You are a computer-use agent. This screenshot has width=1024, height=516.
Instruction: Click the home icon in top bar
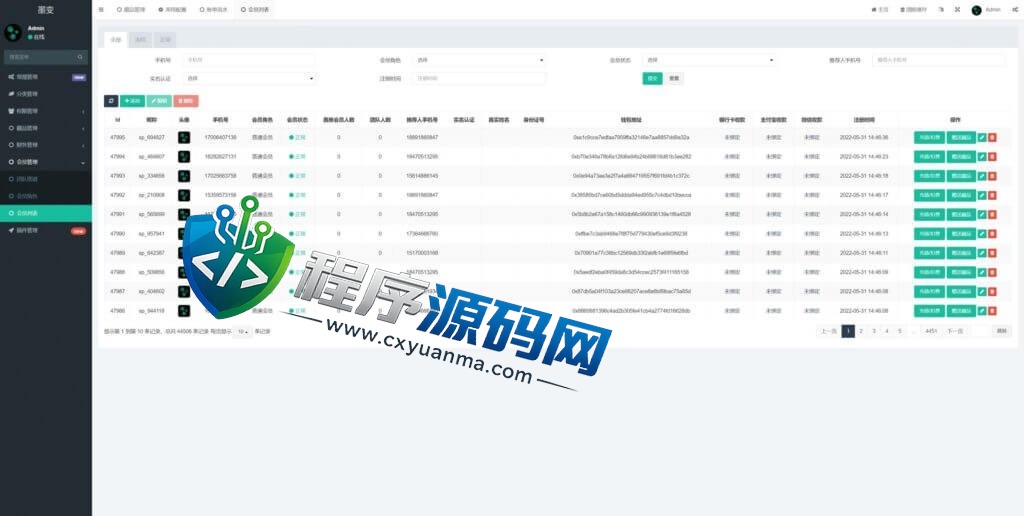[x=874, y=10]
